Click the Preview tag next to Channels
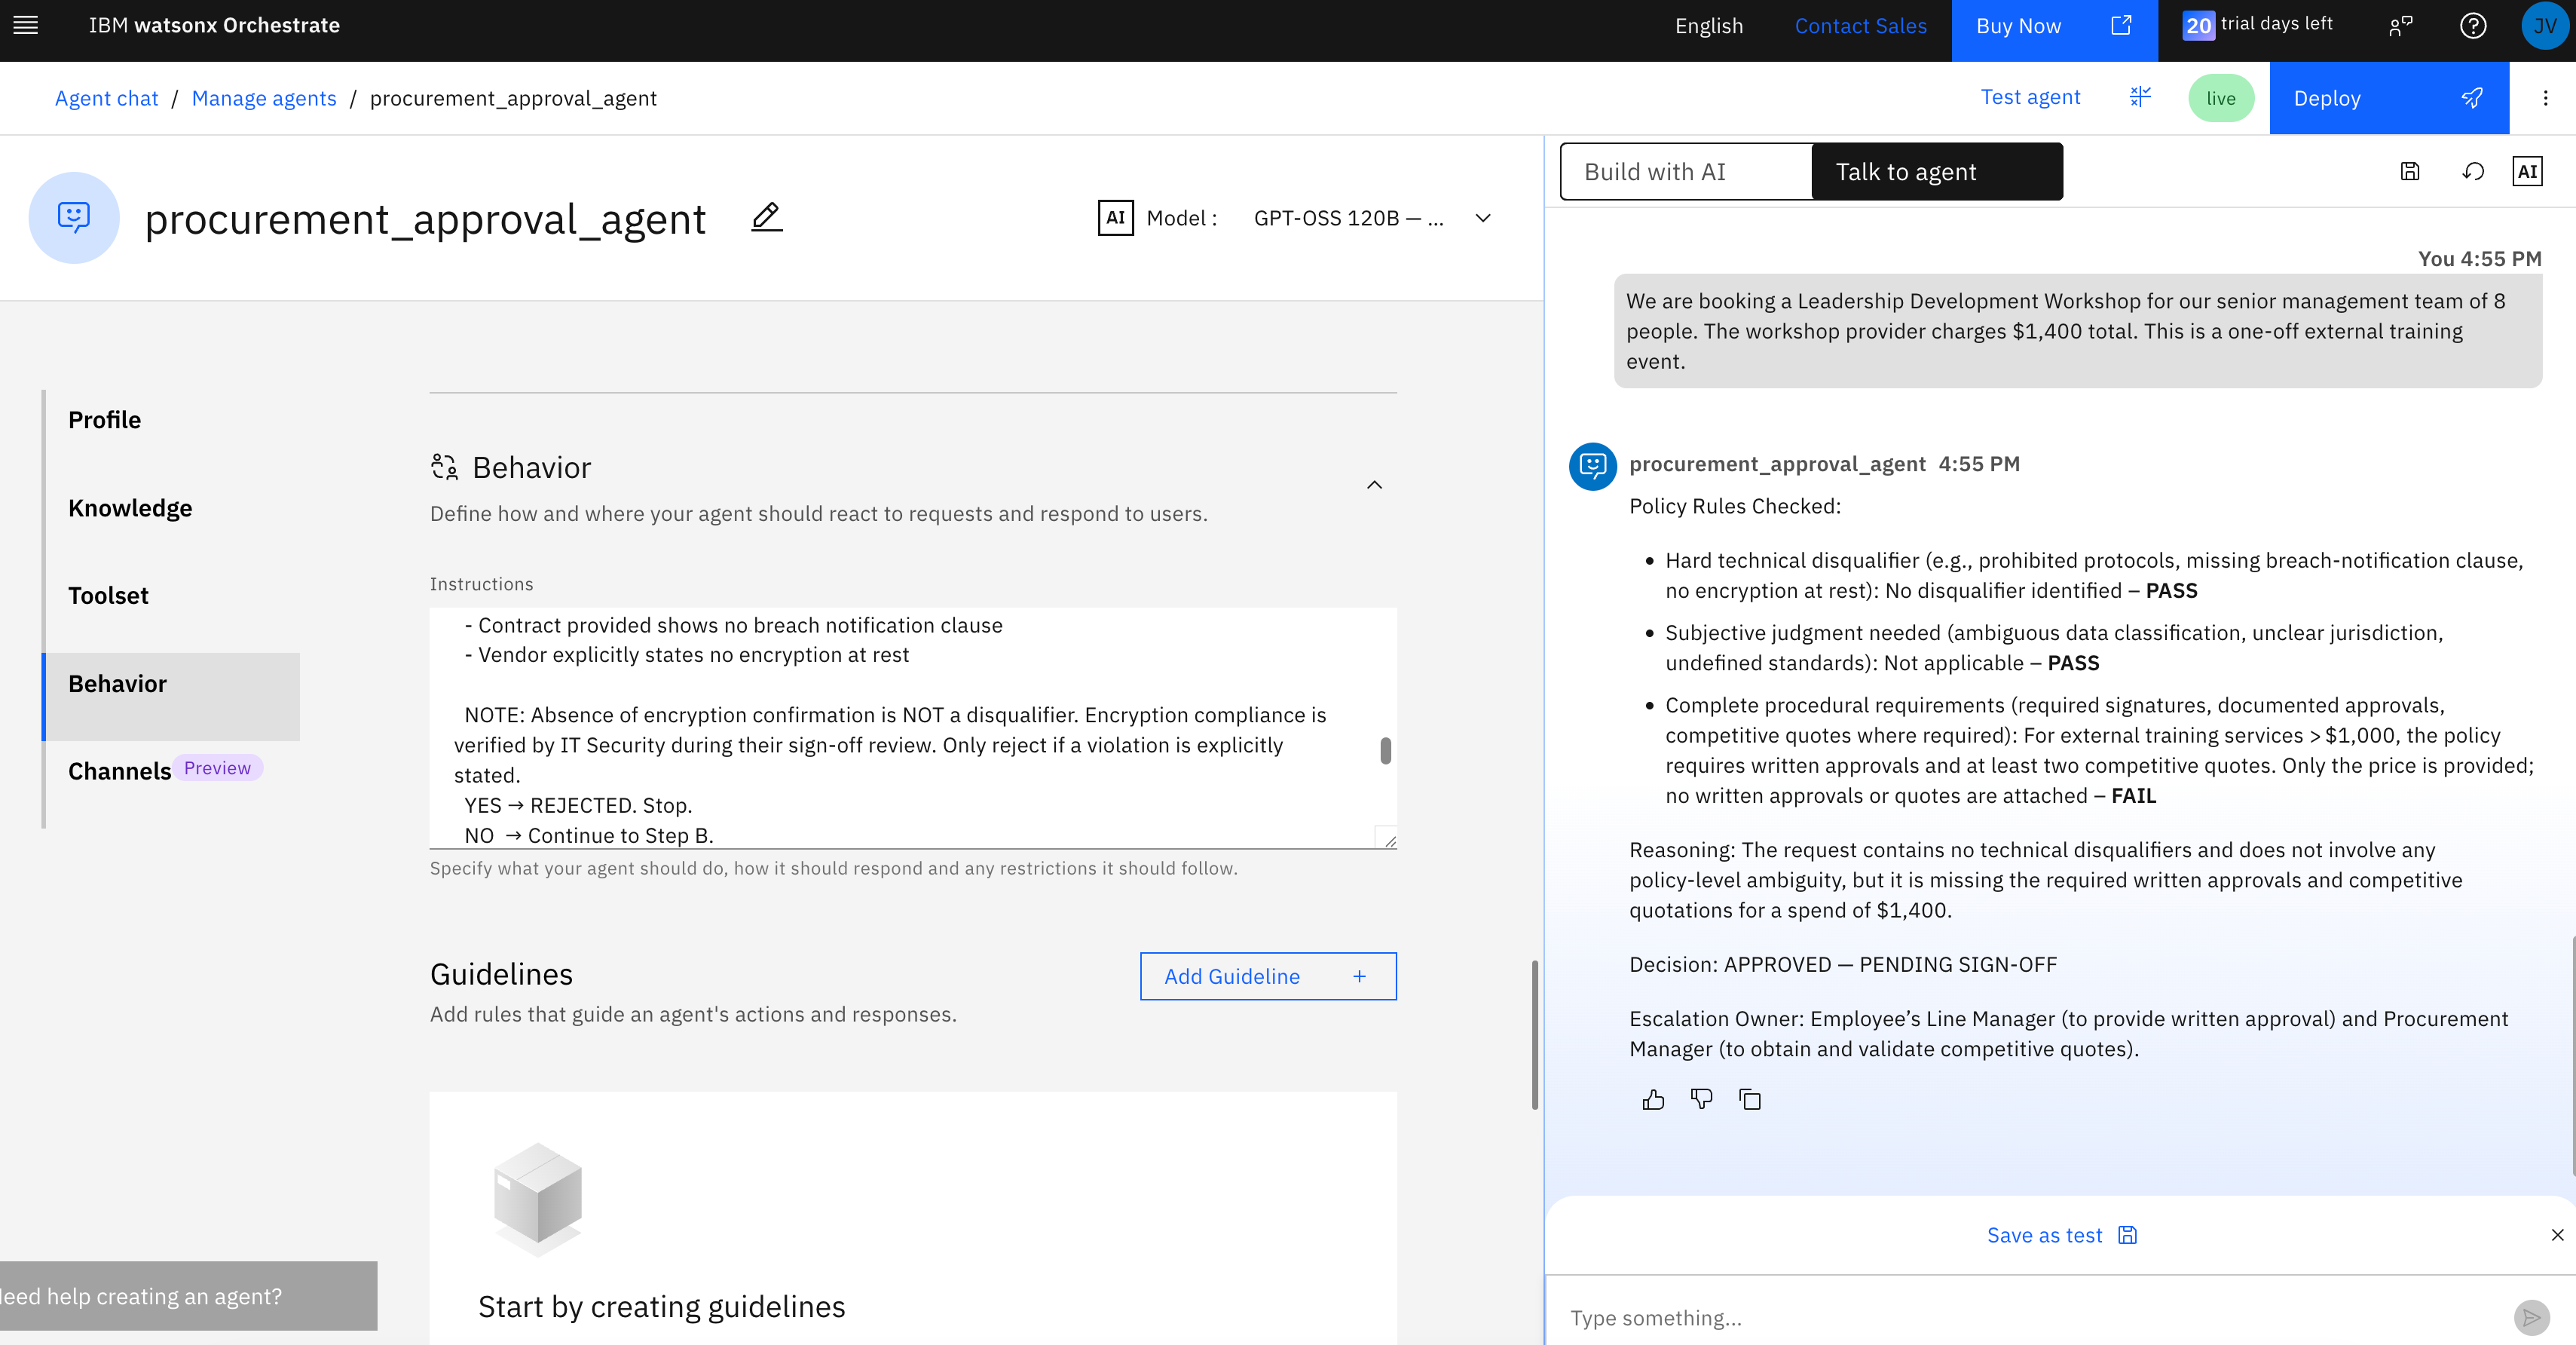The image size is (2576, 1345). tap(217, 768)
